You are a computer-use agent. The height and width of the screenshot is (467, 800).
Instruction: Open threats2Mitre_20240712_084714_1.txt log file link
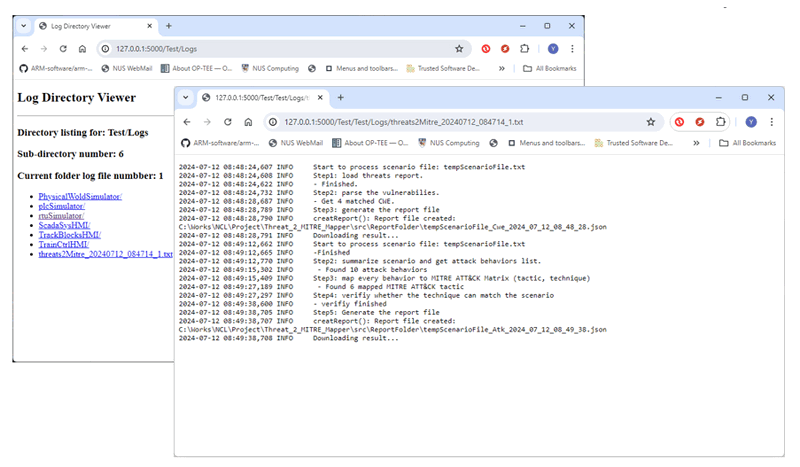[x=106, y=254]
